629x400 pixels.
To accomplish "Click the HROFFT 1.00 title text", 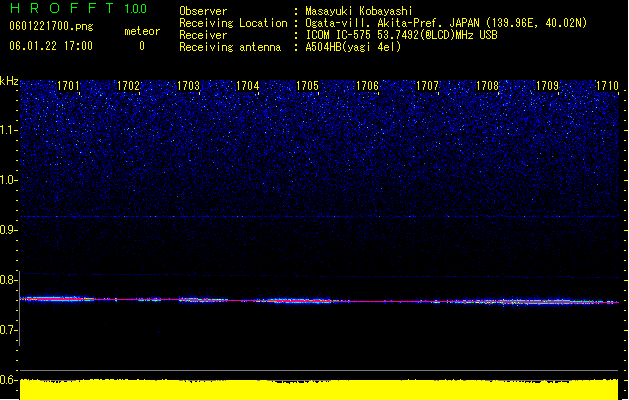I will coord(78,8).
